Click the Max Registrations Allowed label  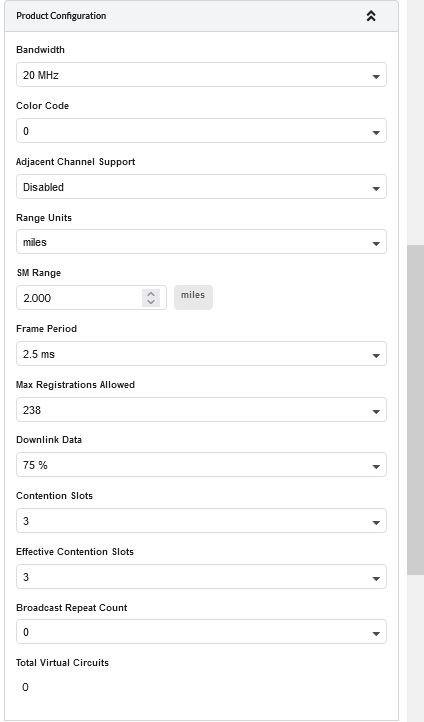(x=75, y=384)
